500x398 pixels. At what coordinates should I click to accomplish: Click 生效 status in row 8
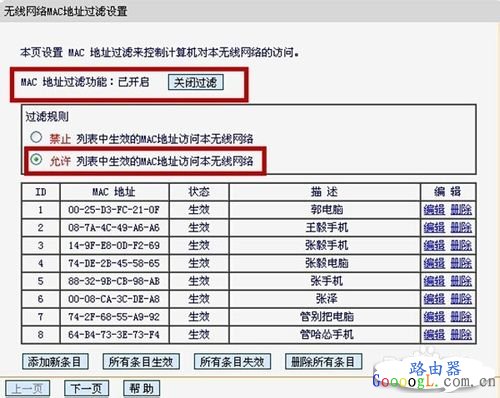tap(199, 334)
